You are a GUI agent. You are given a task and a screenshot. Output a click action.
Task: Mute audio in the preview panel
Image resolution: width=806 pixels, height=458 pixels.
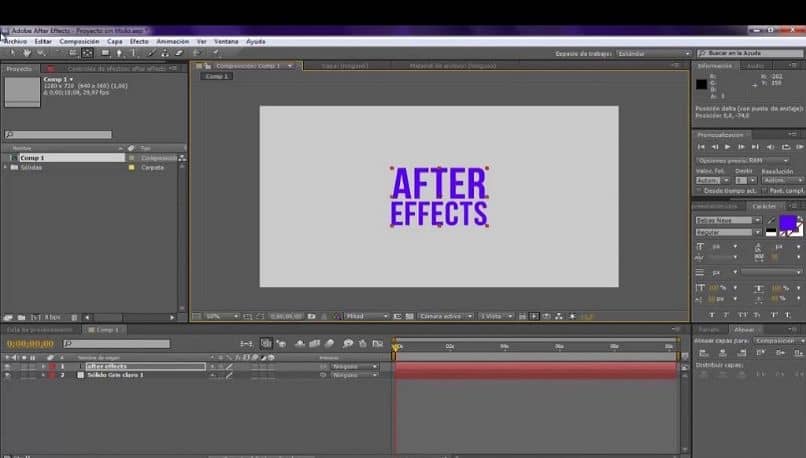[770, 147]
